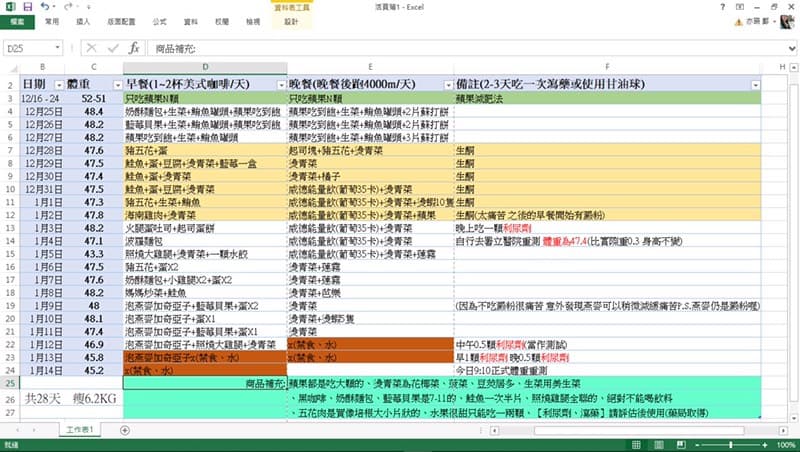The width and height of the screenshot is (800, 452).
Task: Click previous sheet navigation arrow
Action: pyautogui.click(x=18, y=430)
